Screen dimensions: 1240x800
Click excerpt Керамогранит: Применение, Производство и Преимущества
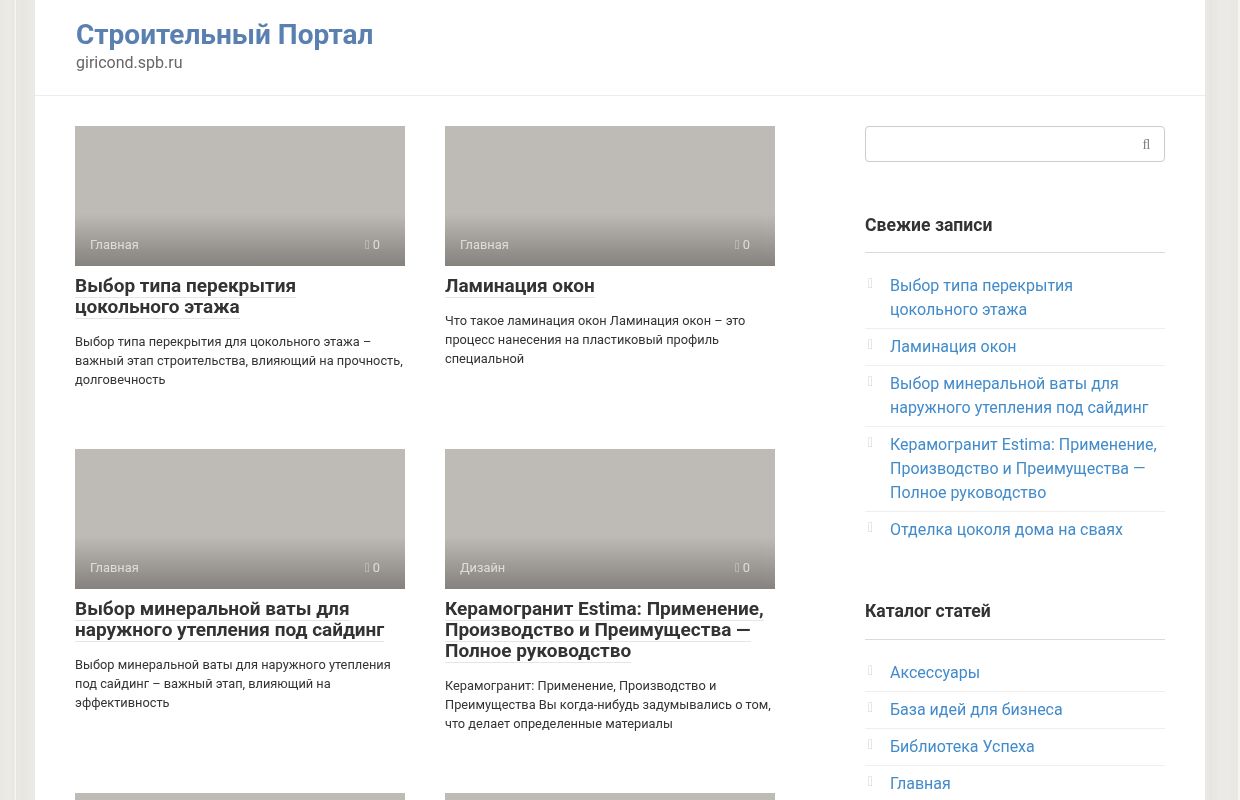(x=608, y=705)
